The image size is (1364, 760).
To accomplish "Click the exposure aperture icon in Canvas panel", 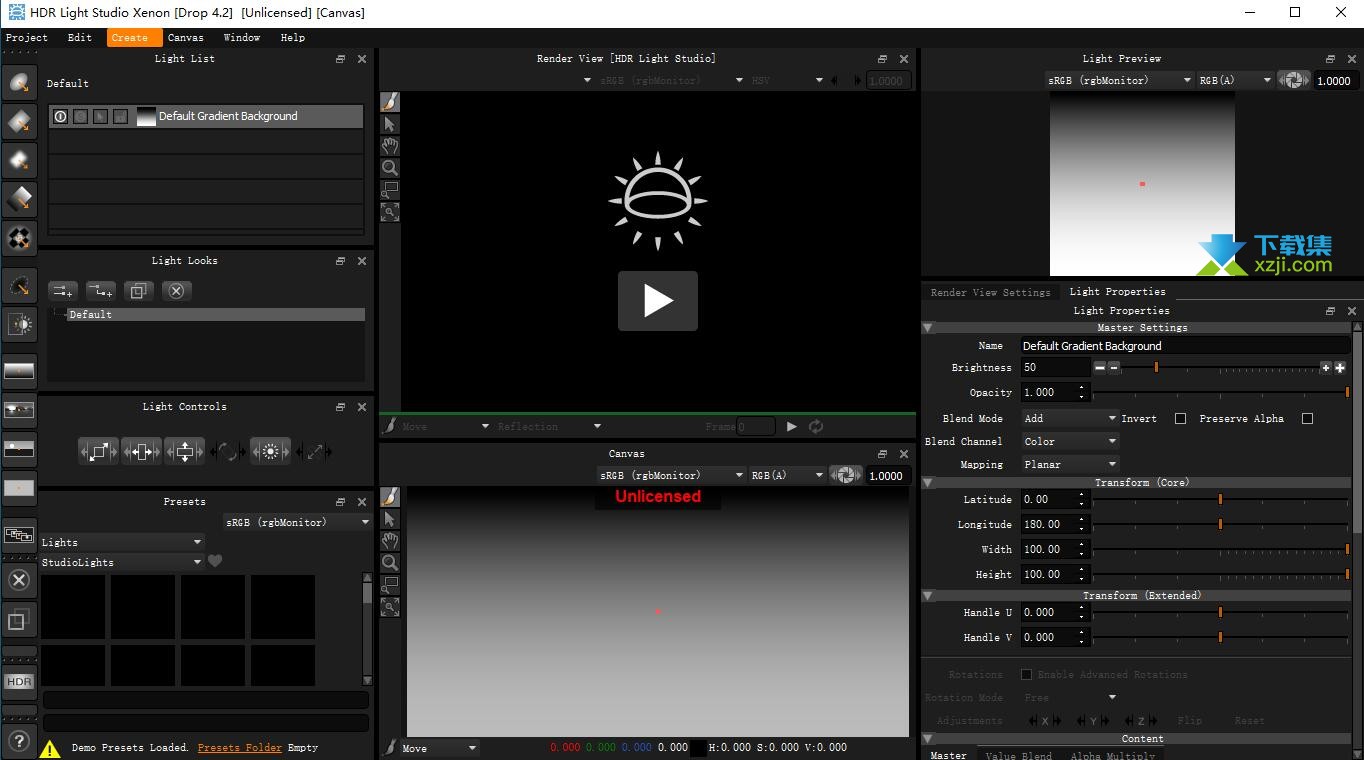I will coord(846,475).
